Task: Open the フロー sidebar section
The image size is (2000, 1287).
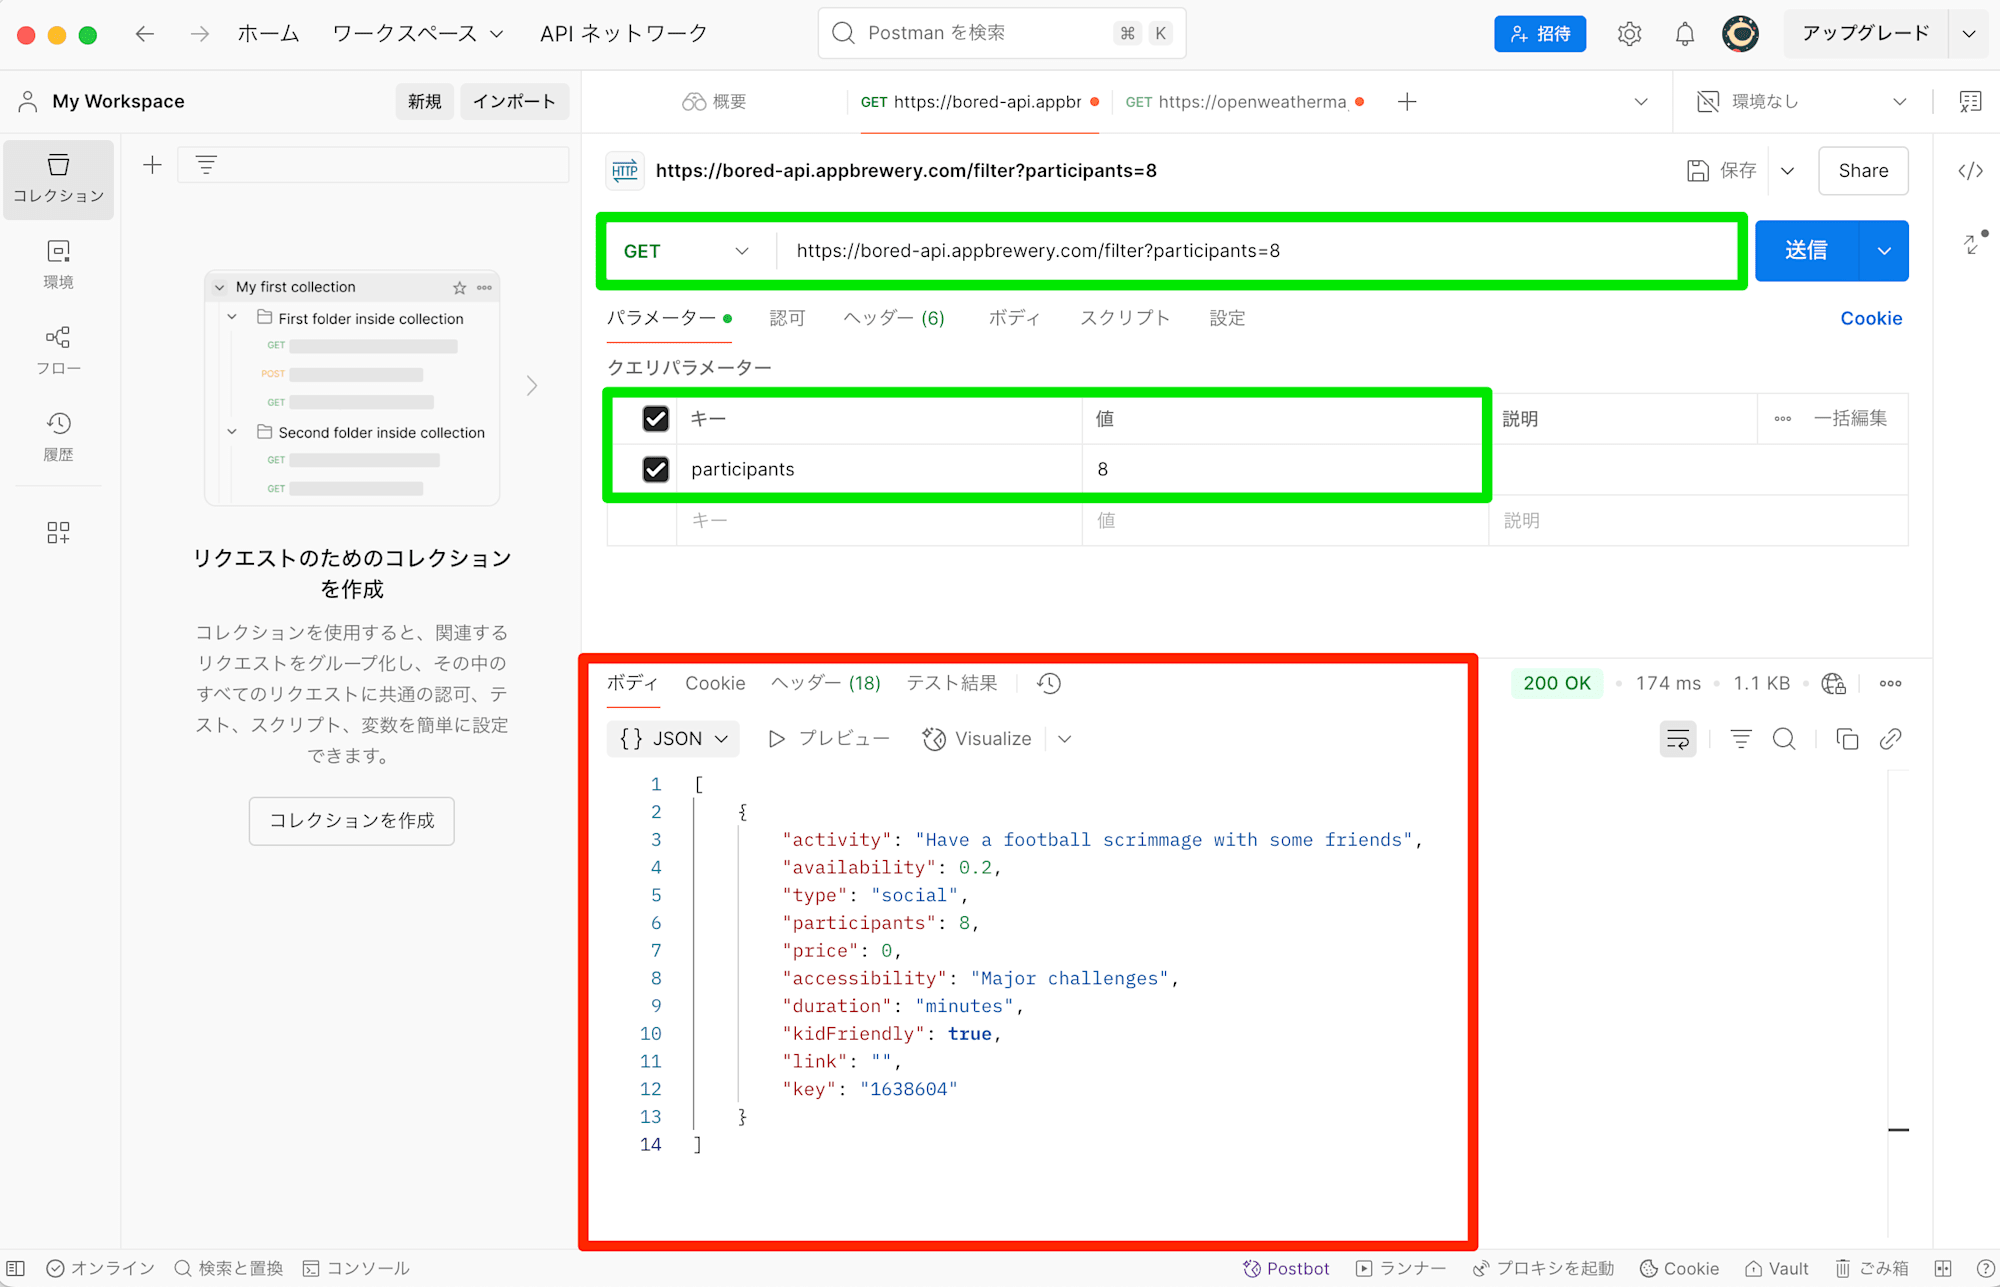Action: tap(58, 351)
